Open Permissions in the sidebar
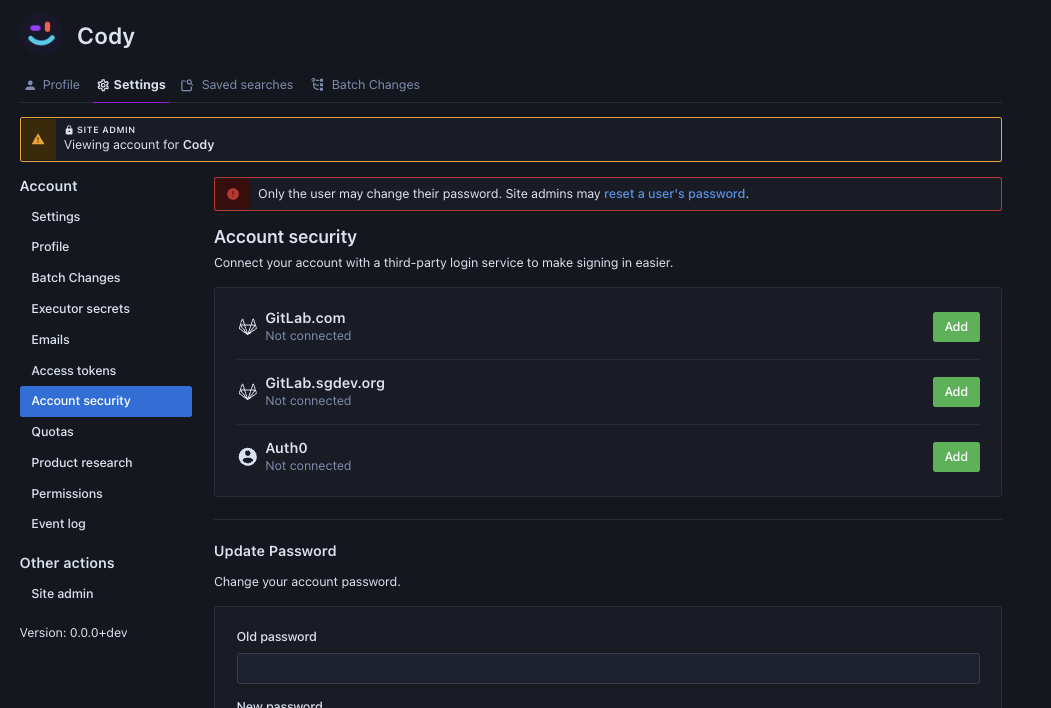Viewport: 1051px width, 708px height. pyautogui.click(x=106, y=493)
